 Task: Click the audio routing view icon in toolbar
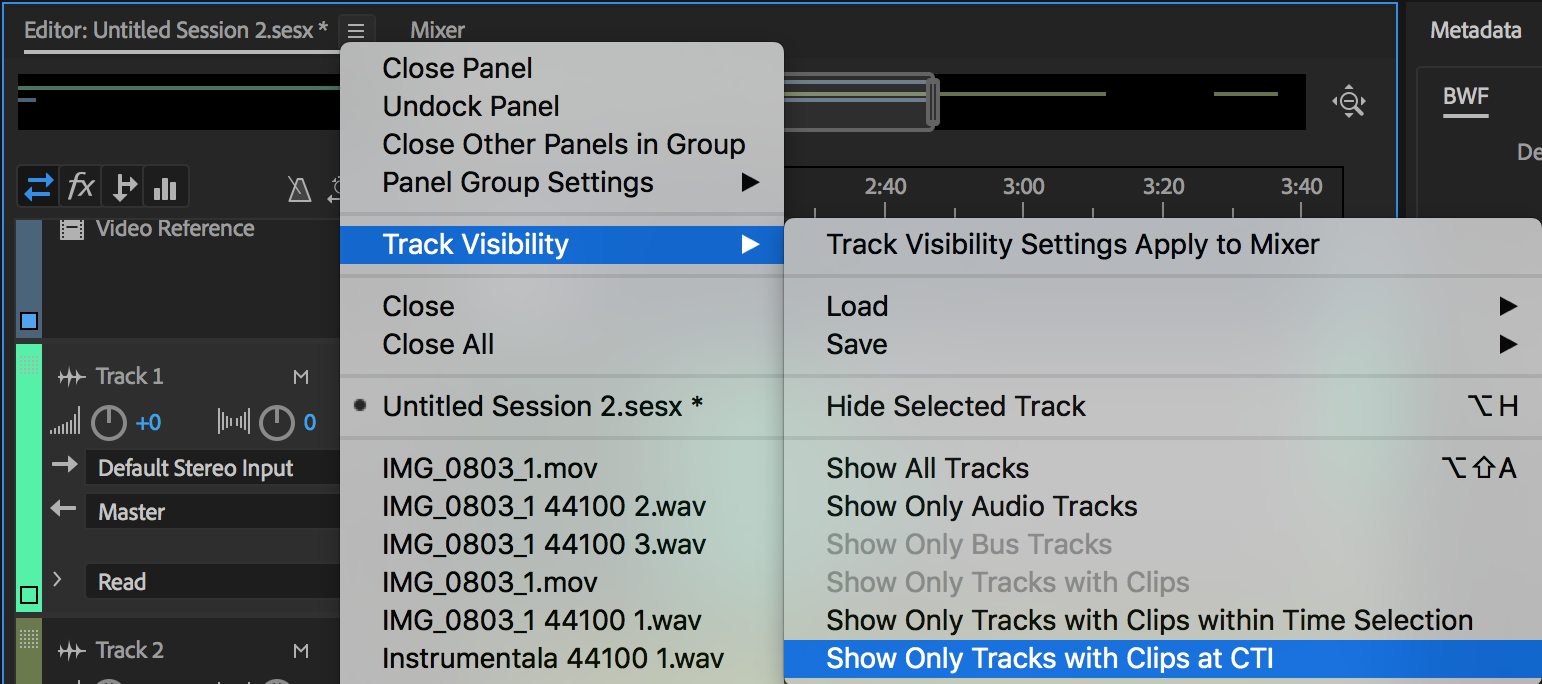[x=122, y=186]
